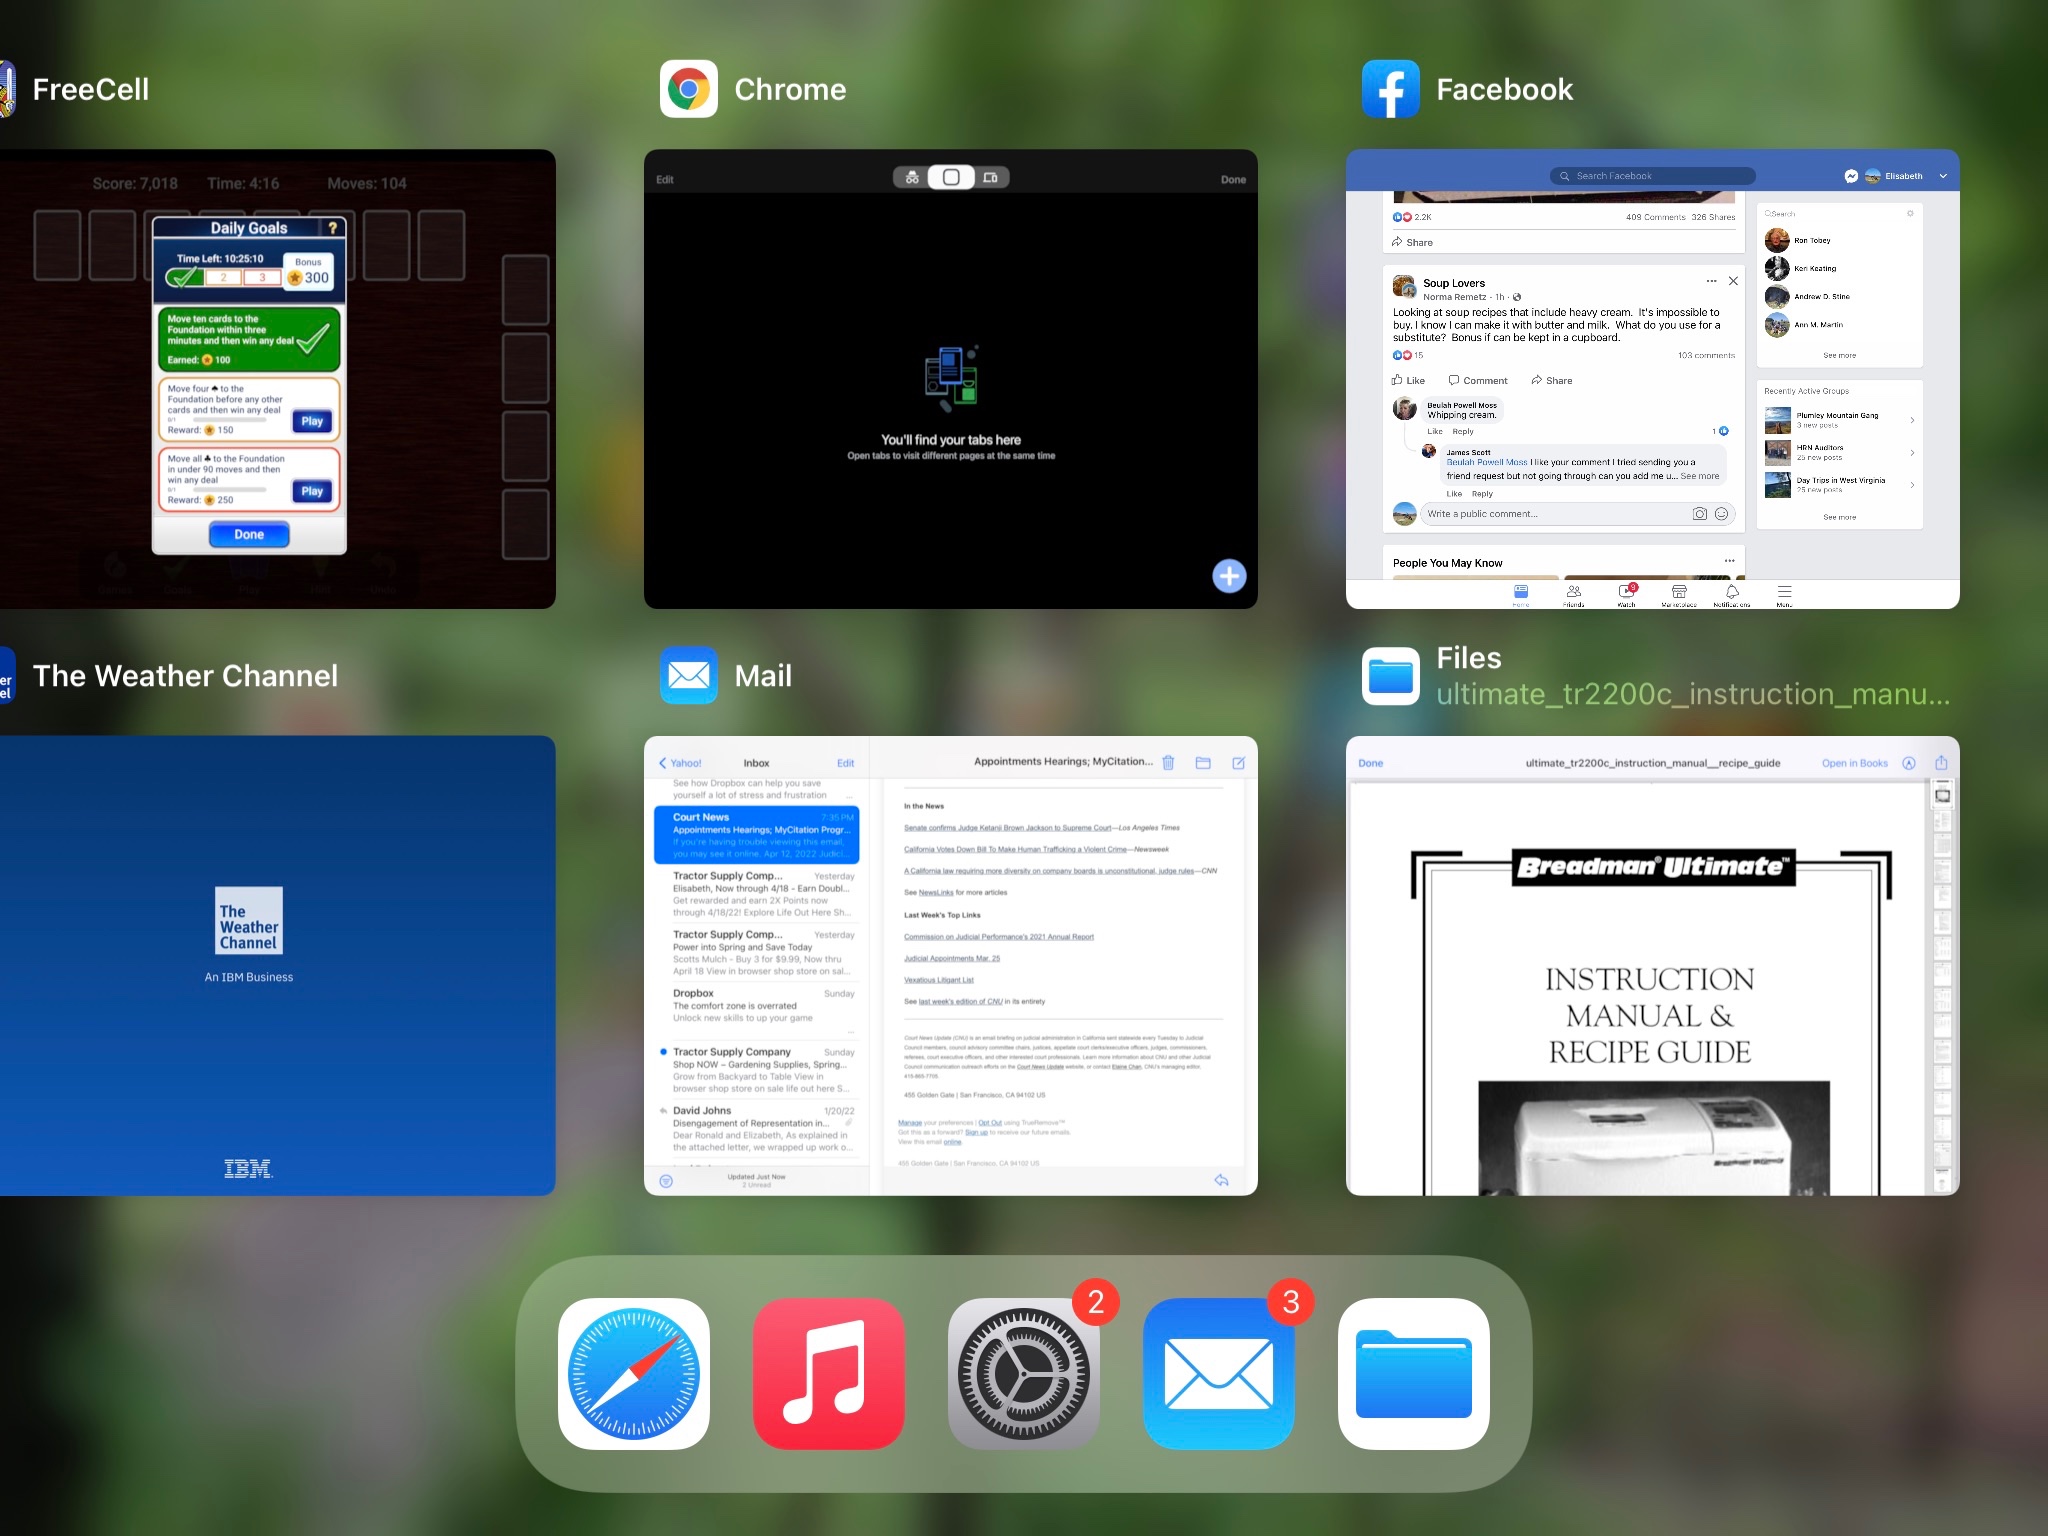Open the Court News email in inbox
This screenshot has width=2048, height=1536.
point(757,835)
